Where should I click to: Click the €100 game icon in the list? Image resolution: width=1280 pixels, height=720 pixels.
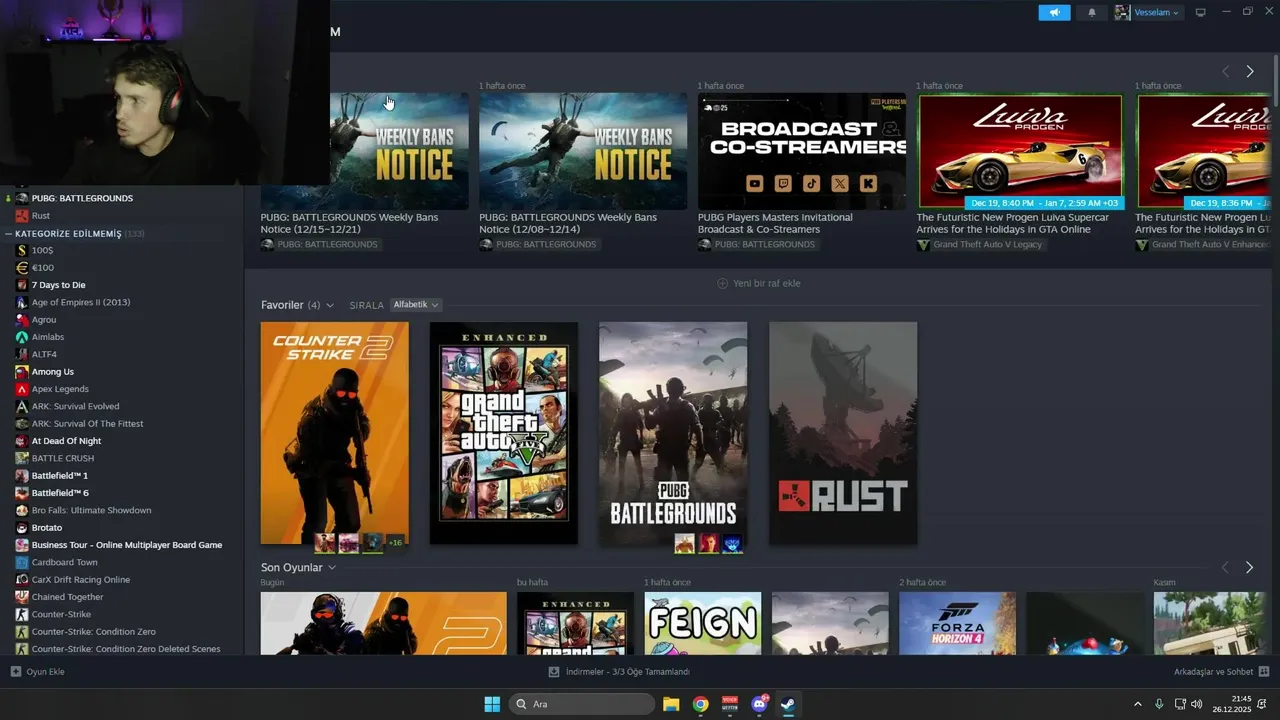(22, 268)
